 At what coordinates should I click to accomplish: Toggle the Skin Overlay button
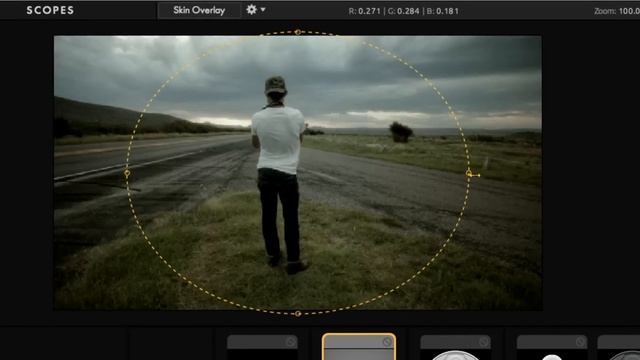pos(199,10)
